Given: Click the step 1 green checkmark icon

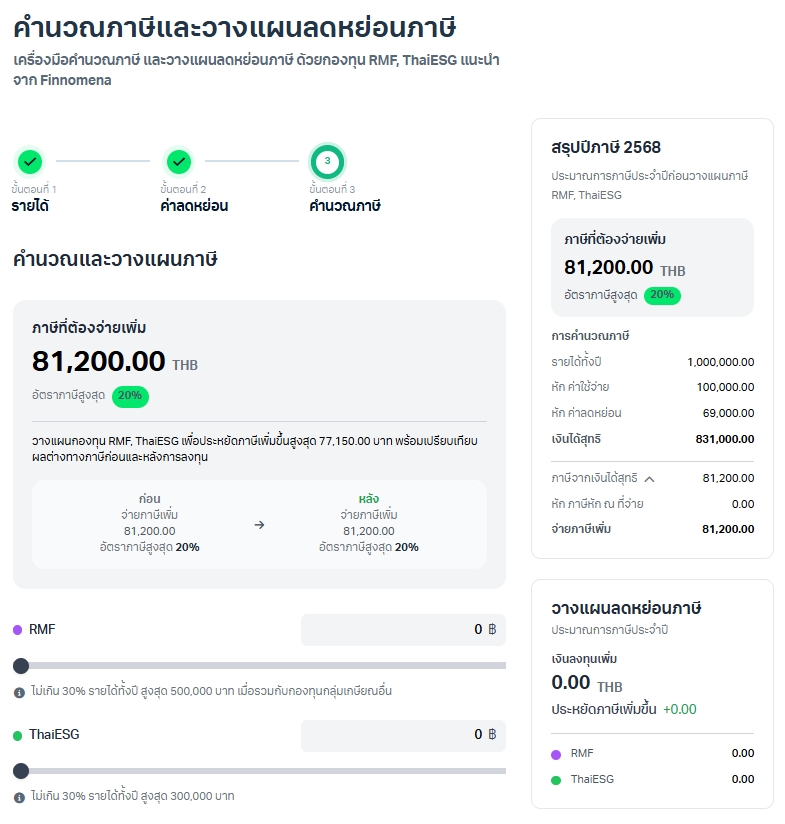Looking at the screenshot, I should 30,161.
